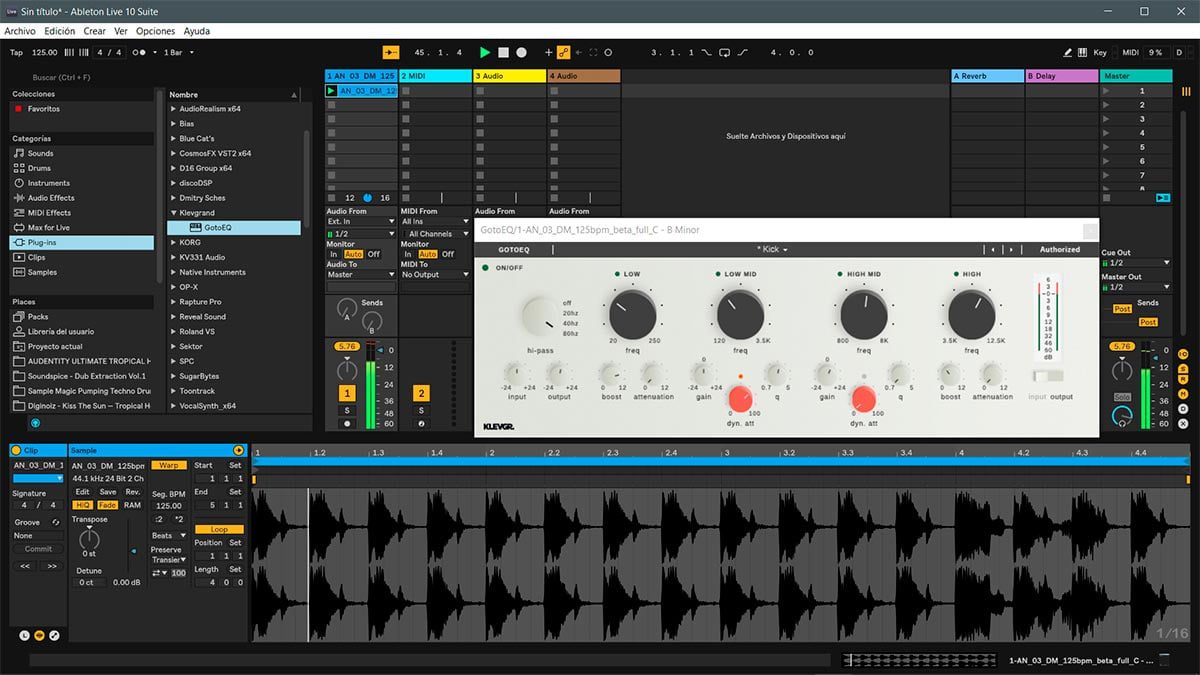Open the Beats warp mode dropdown
This screenshot has height=675, width=1200.
coord(168,535)
